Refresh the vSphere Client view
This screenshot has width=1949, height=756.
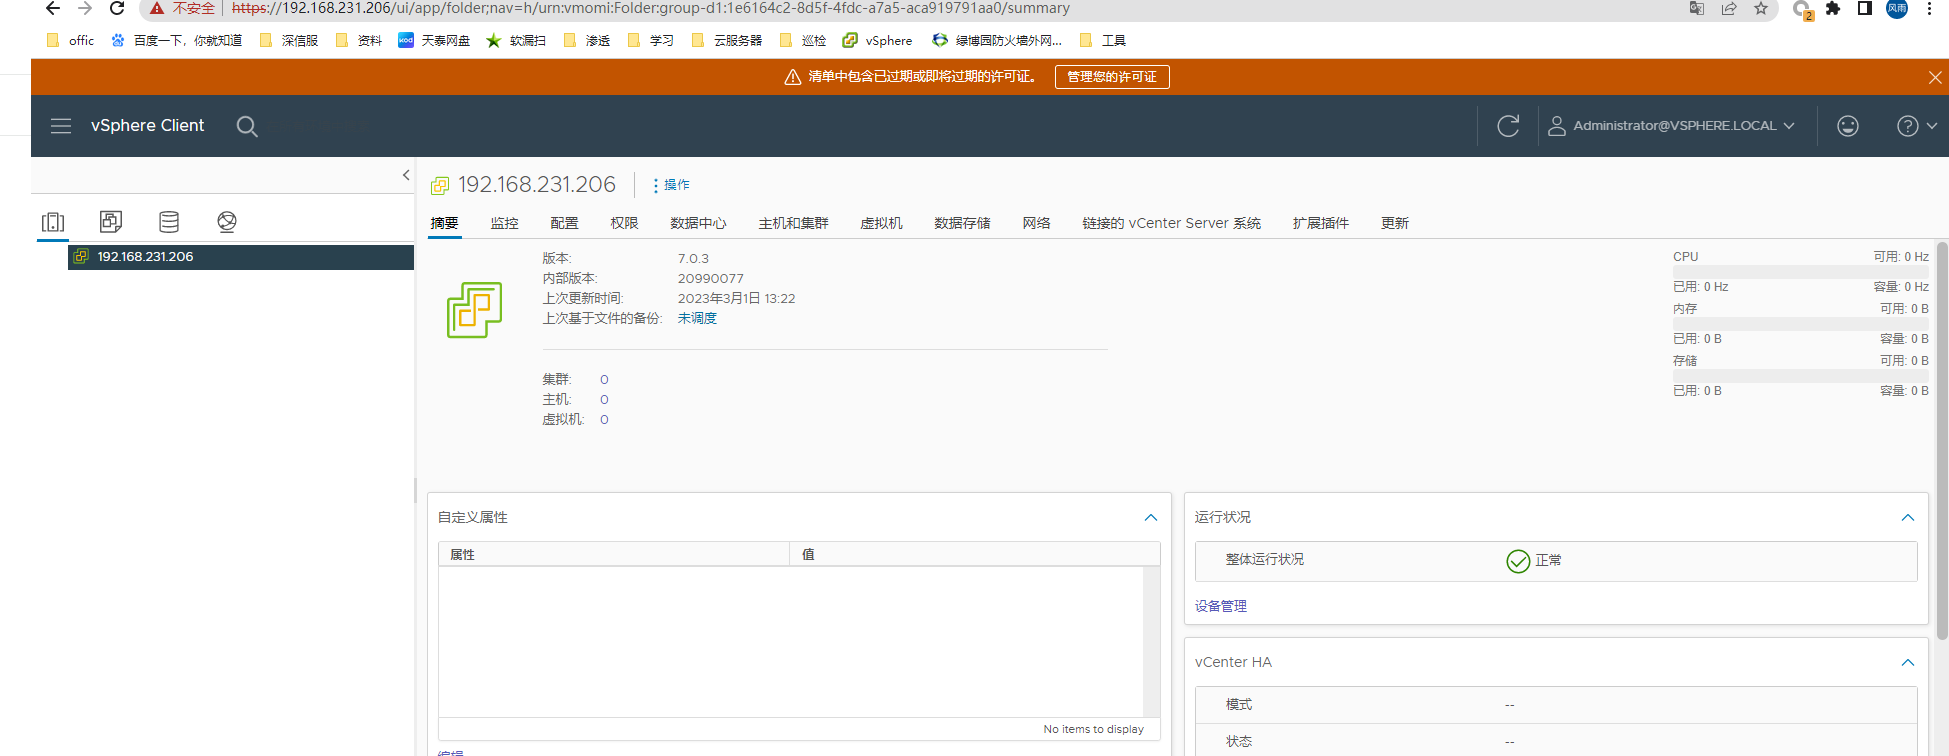1508,126
